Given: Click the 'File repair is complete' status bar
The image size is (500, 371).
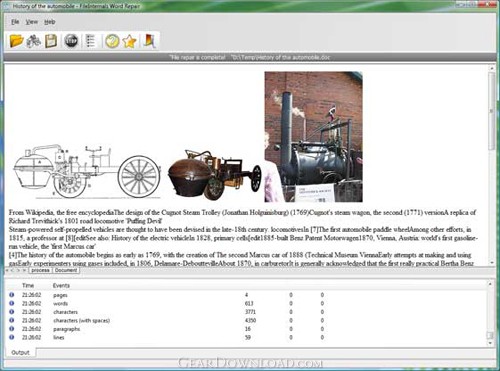Looking at the screenshot, I should 249,57.
